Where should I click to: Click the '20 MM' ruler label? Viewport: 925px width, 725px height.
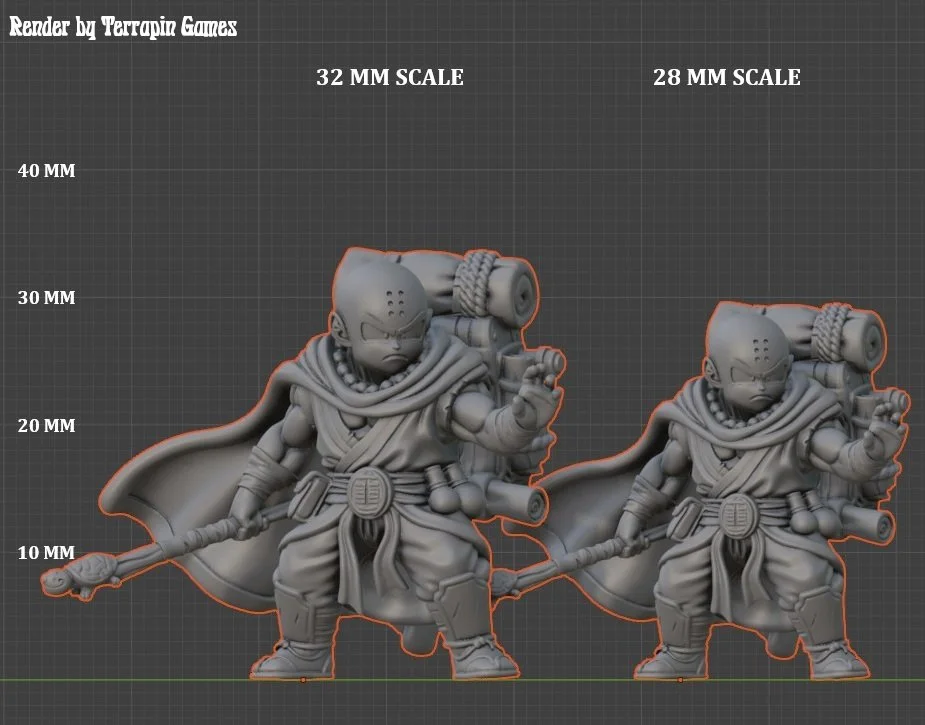tap(47, 425)
